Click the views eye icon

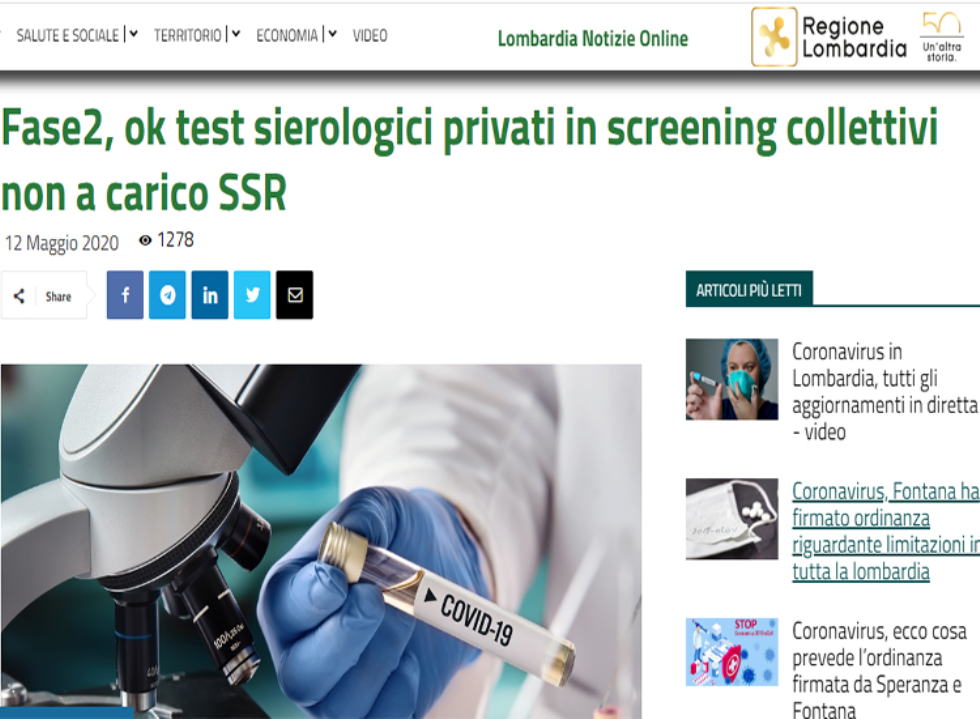point(145,240)
